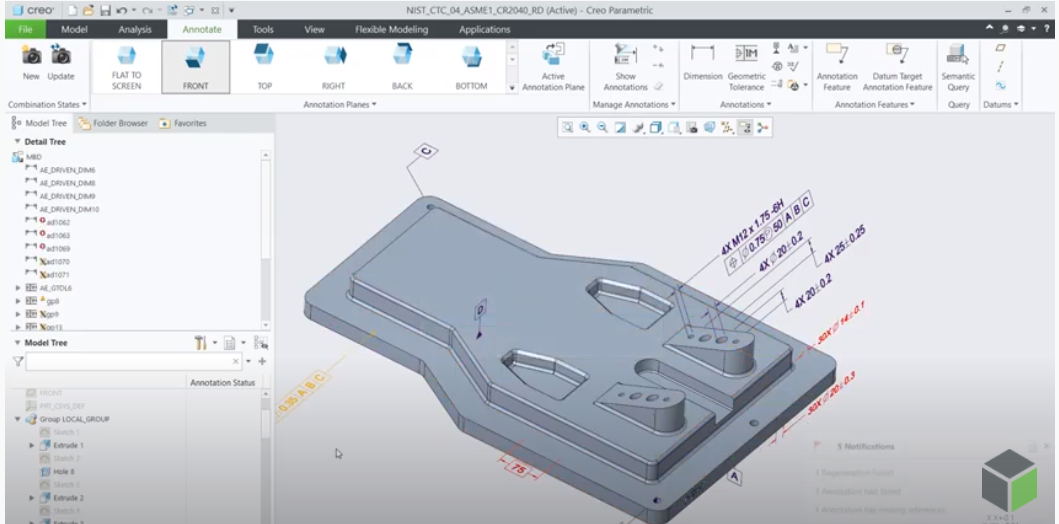The image size is (1059, 524).
Task: Toggle annotation display in graphics toolbar
Action: pyautogui.click(x=745, y=128)
